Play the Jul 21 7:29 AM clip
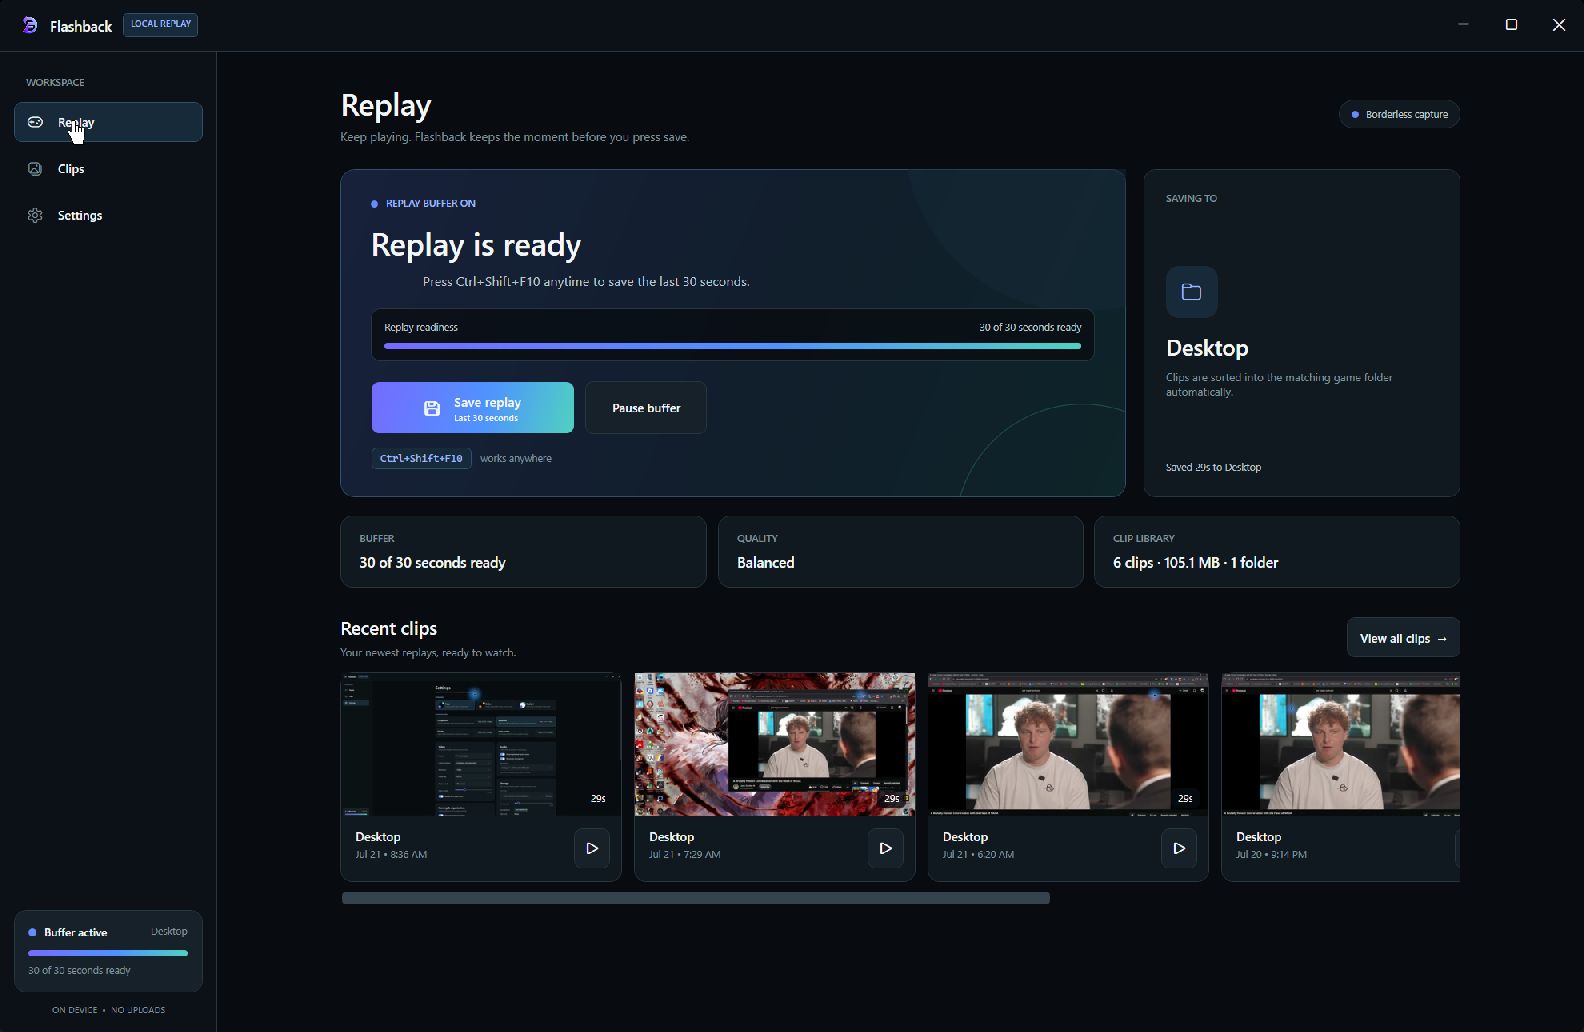Viewport: 1584px width, 1032px height. tap(885, 848)
